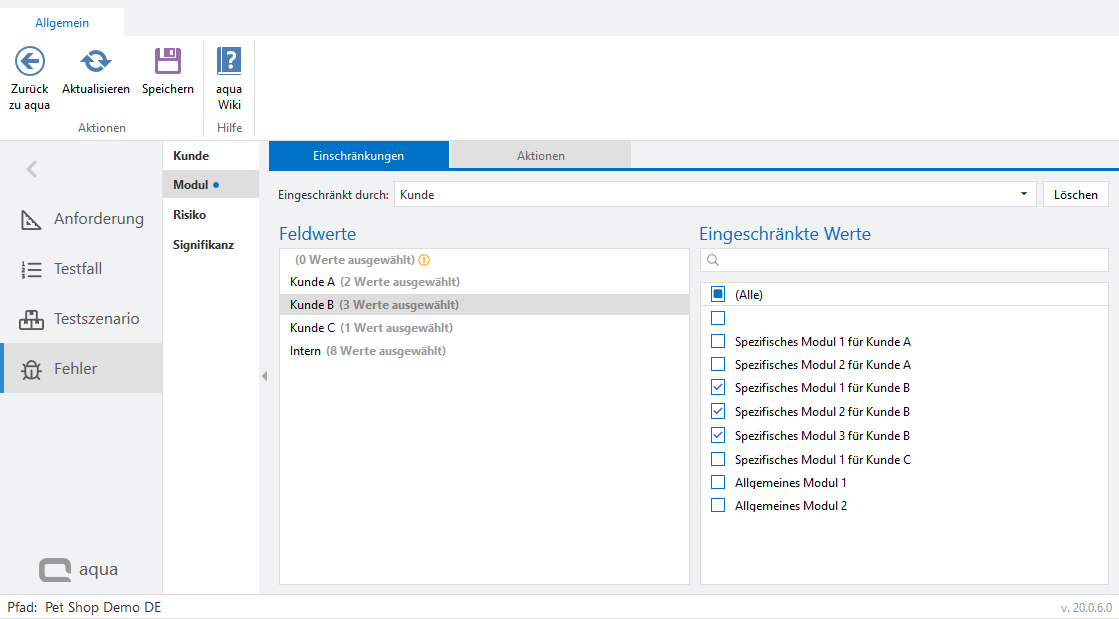
Task: Click the Aktualisieren refresh icon
Action: click(96, 62)
